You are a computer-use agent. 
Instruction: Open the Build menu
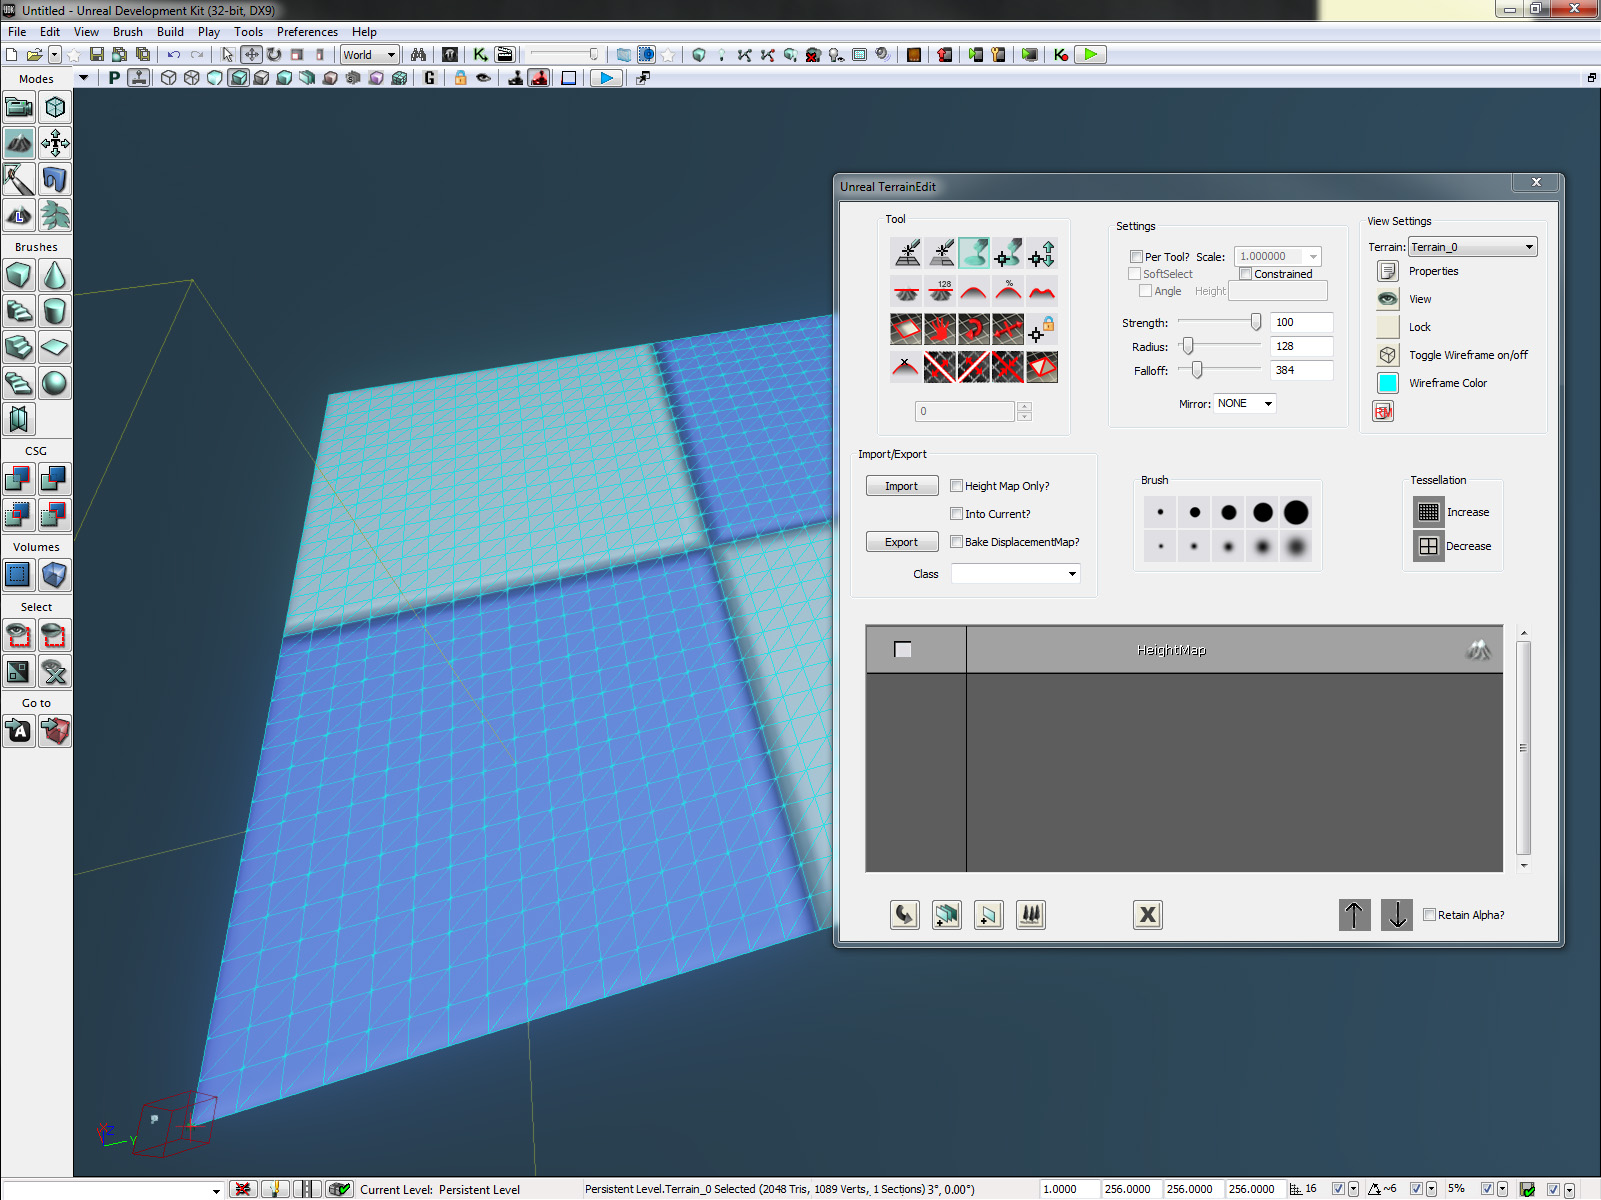(x=170, y=32)
